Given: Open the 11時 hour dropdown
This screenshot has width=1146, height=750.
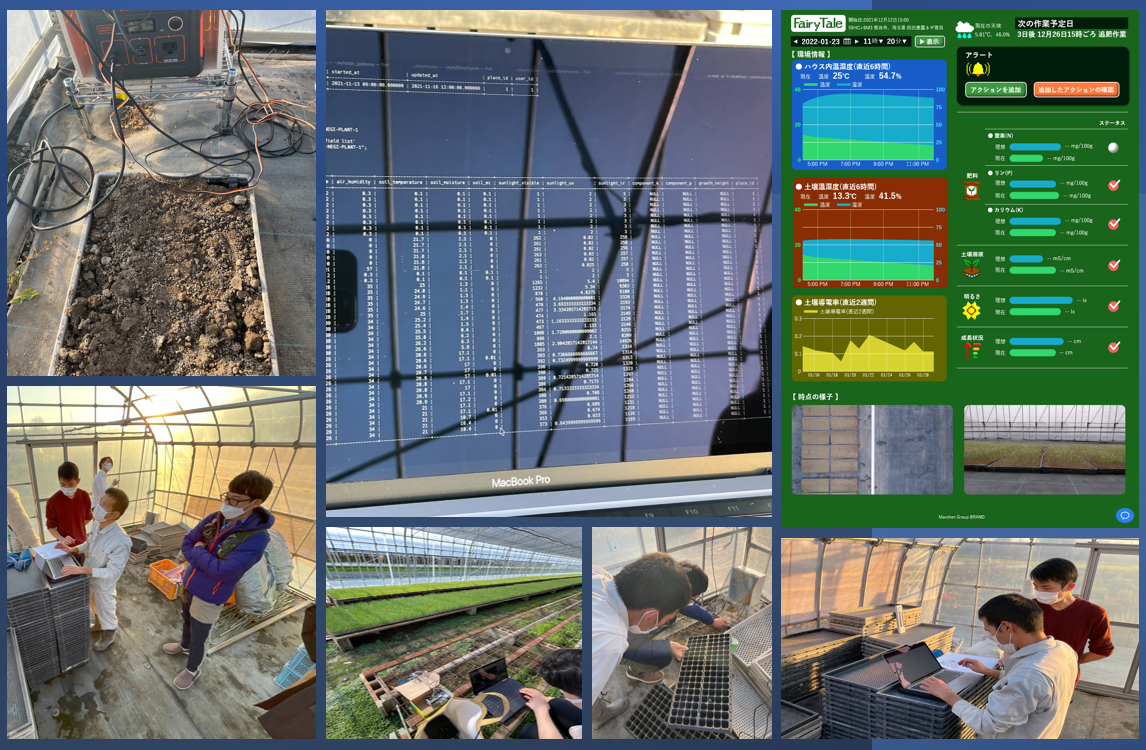Looking at the screenshot, I should point(873,42).
